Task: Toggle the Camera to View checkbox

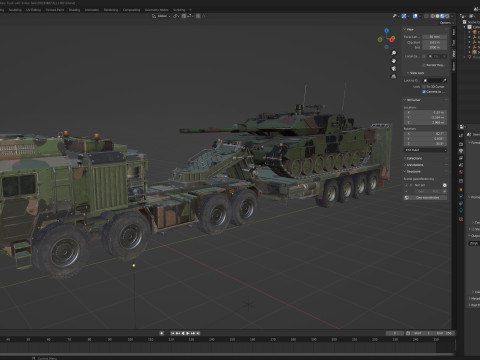Action: click(424, 92)
